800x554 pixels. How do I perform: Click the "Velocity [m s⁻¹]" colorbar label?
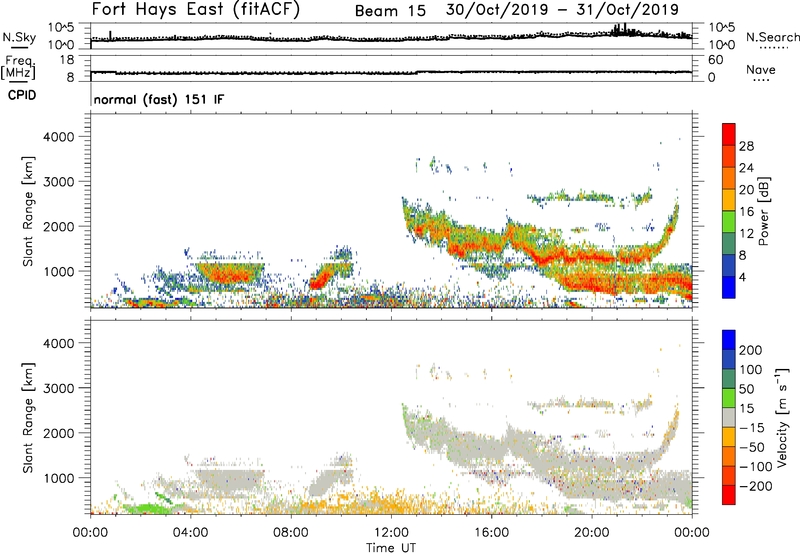point(782,417)
